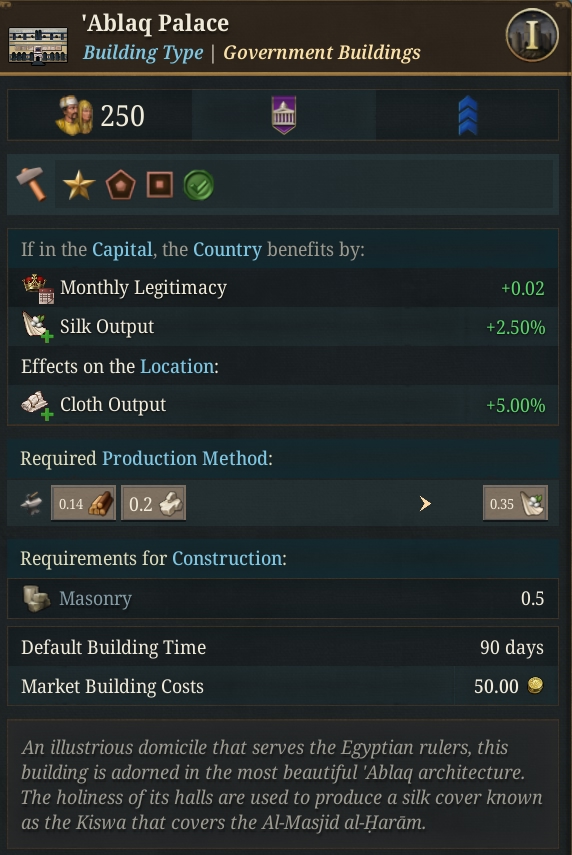Click the hammer construction icon
572x855 pixels.
(x=32, y=184)
